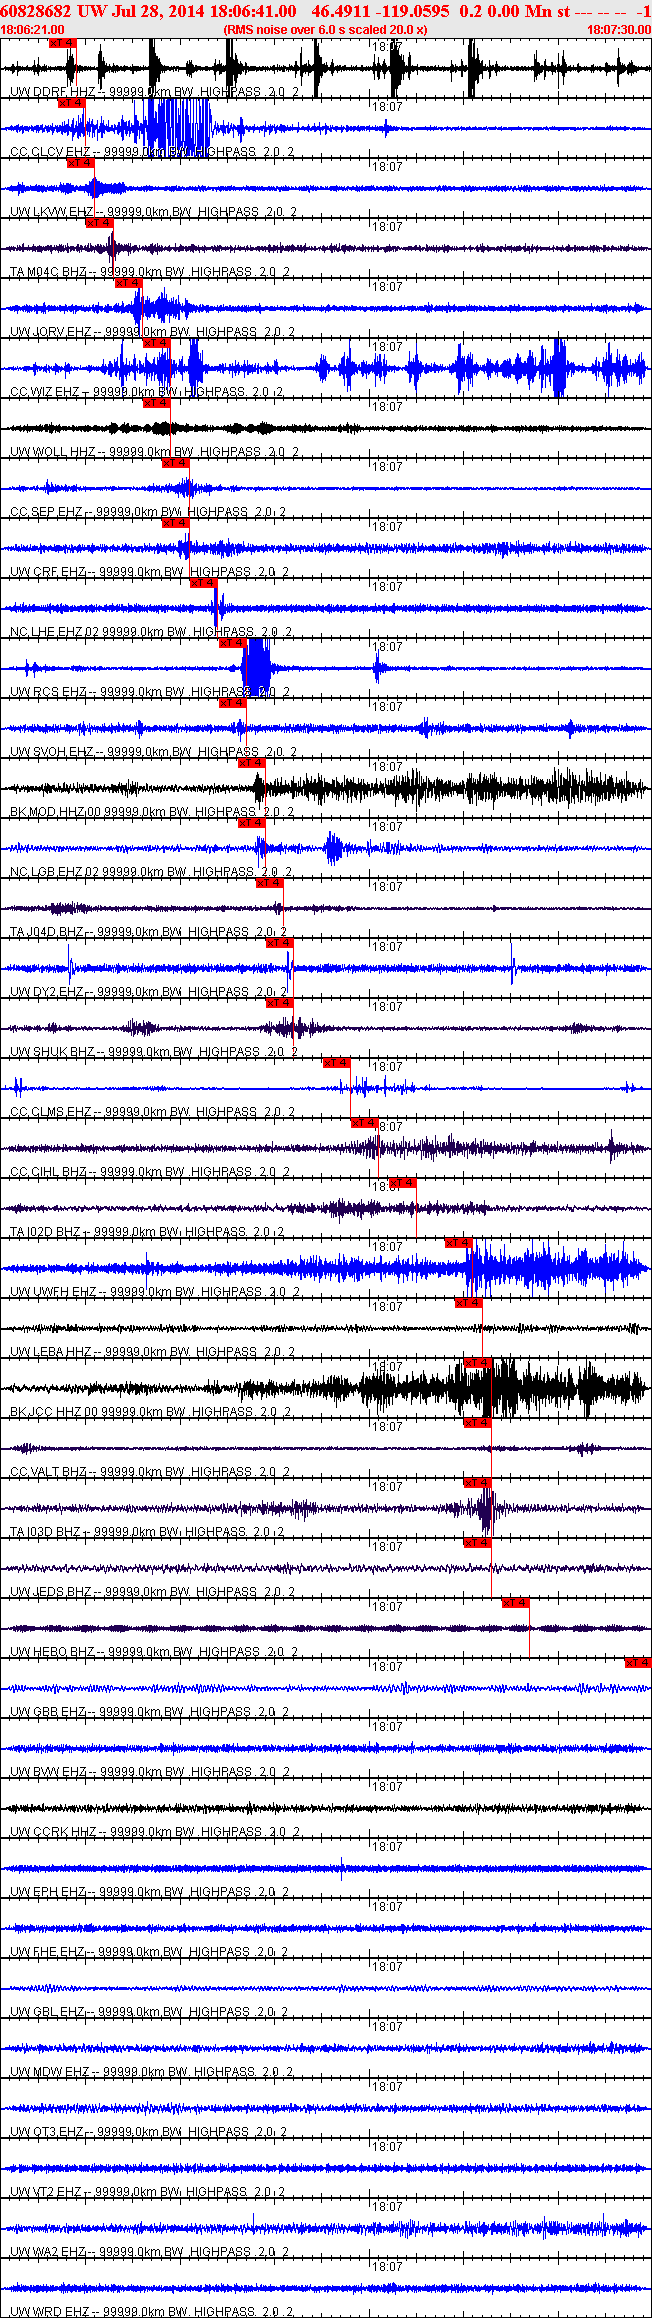The width and height of the screenshot is (652, 2318).
Task: Click the UW SHUK BHZ station label
Action: (52, 1052)
